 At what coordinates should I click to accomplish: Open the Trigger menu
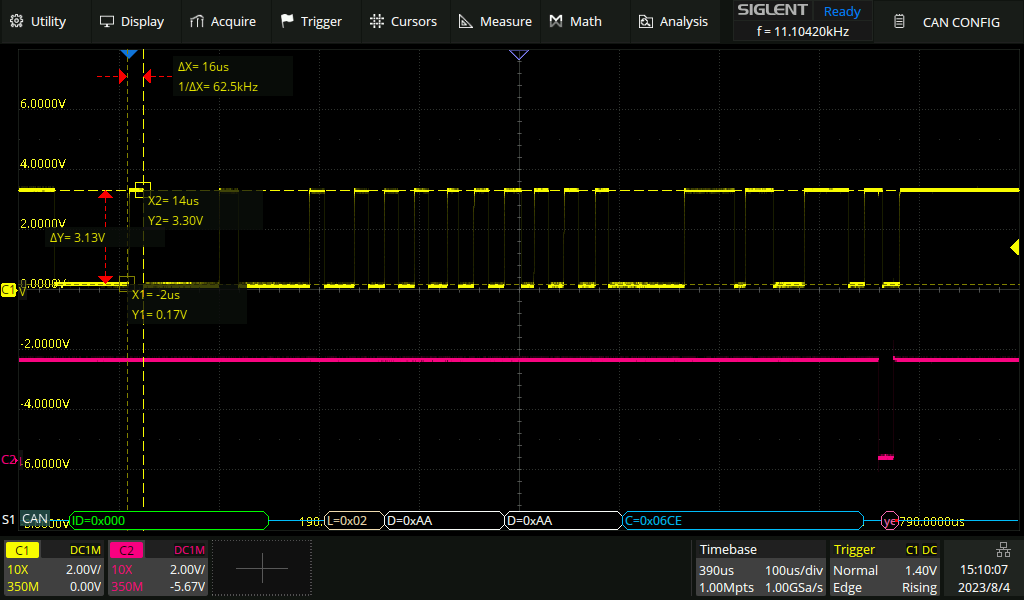[312, 22]
